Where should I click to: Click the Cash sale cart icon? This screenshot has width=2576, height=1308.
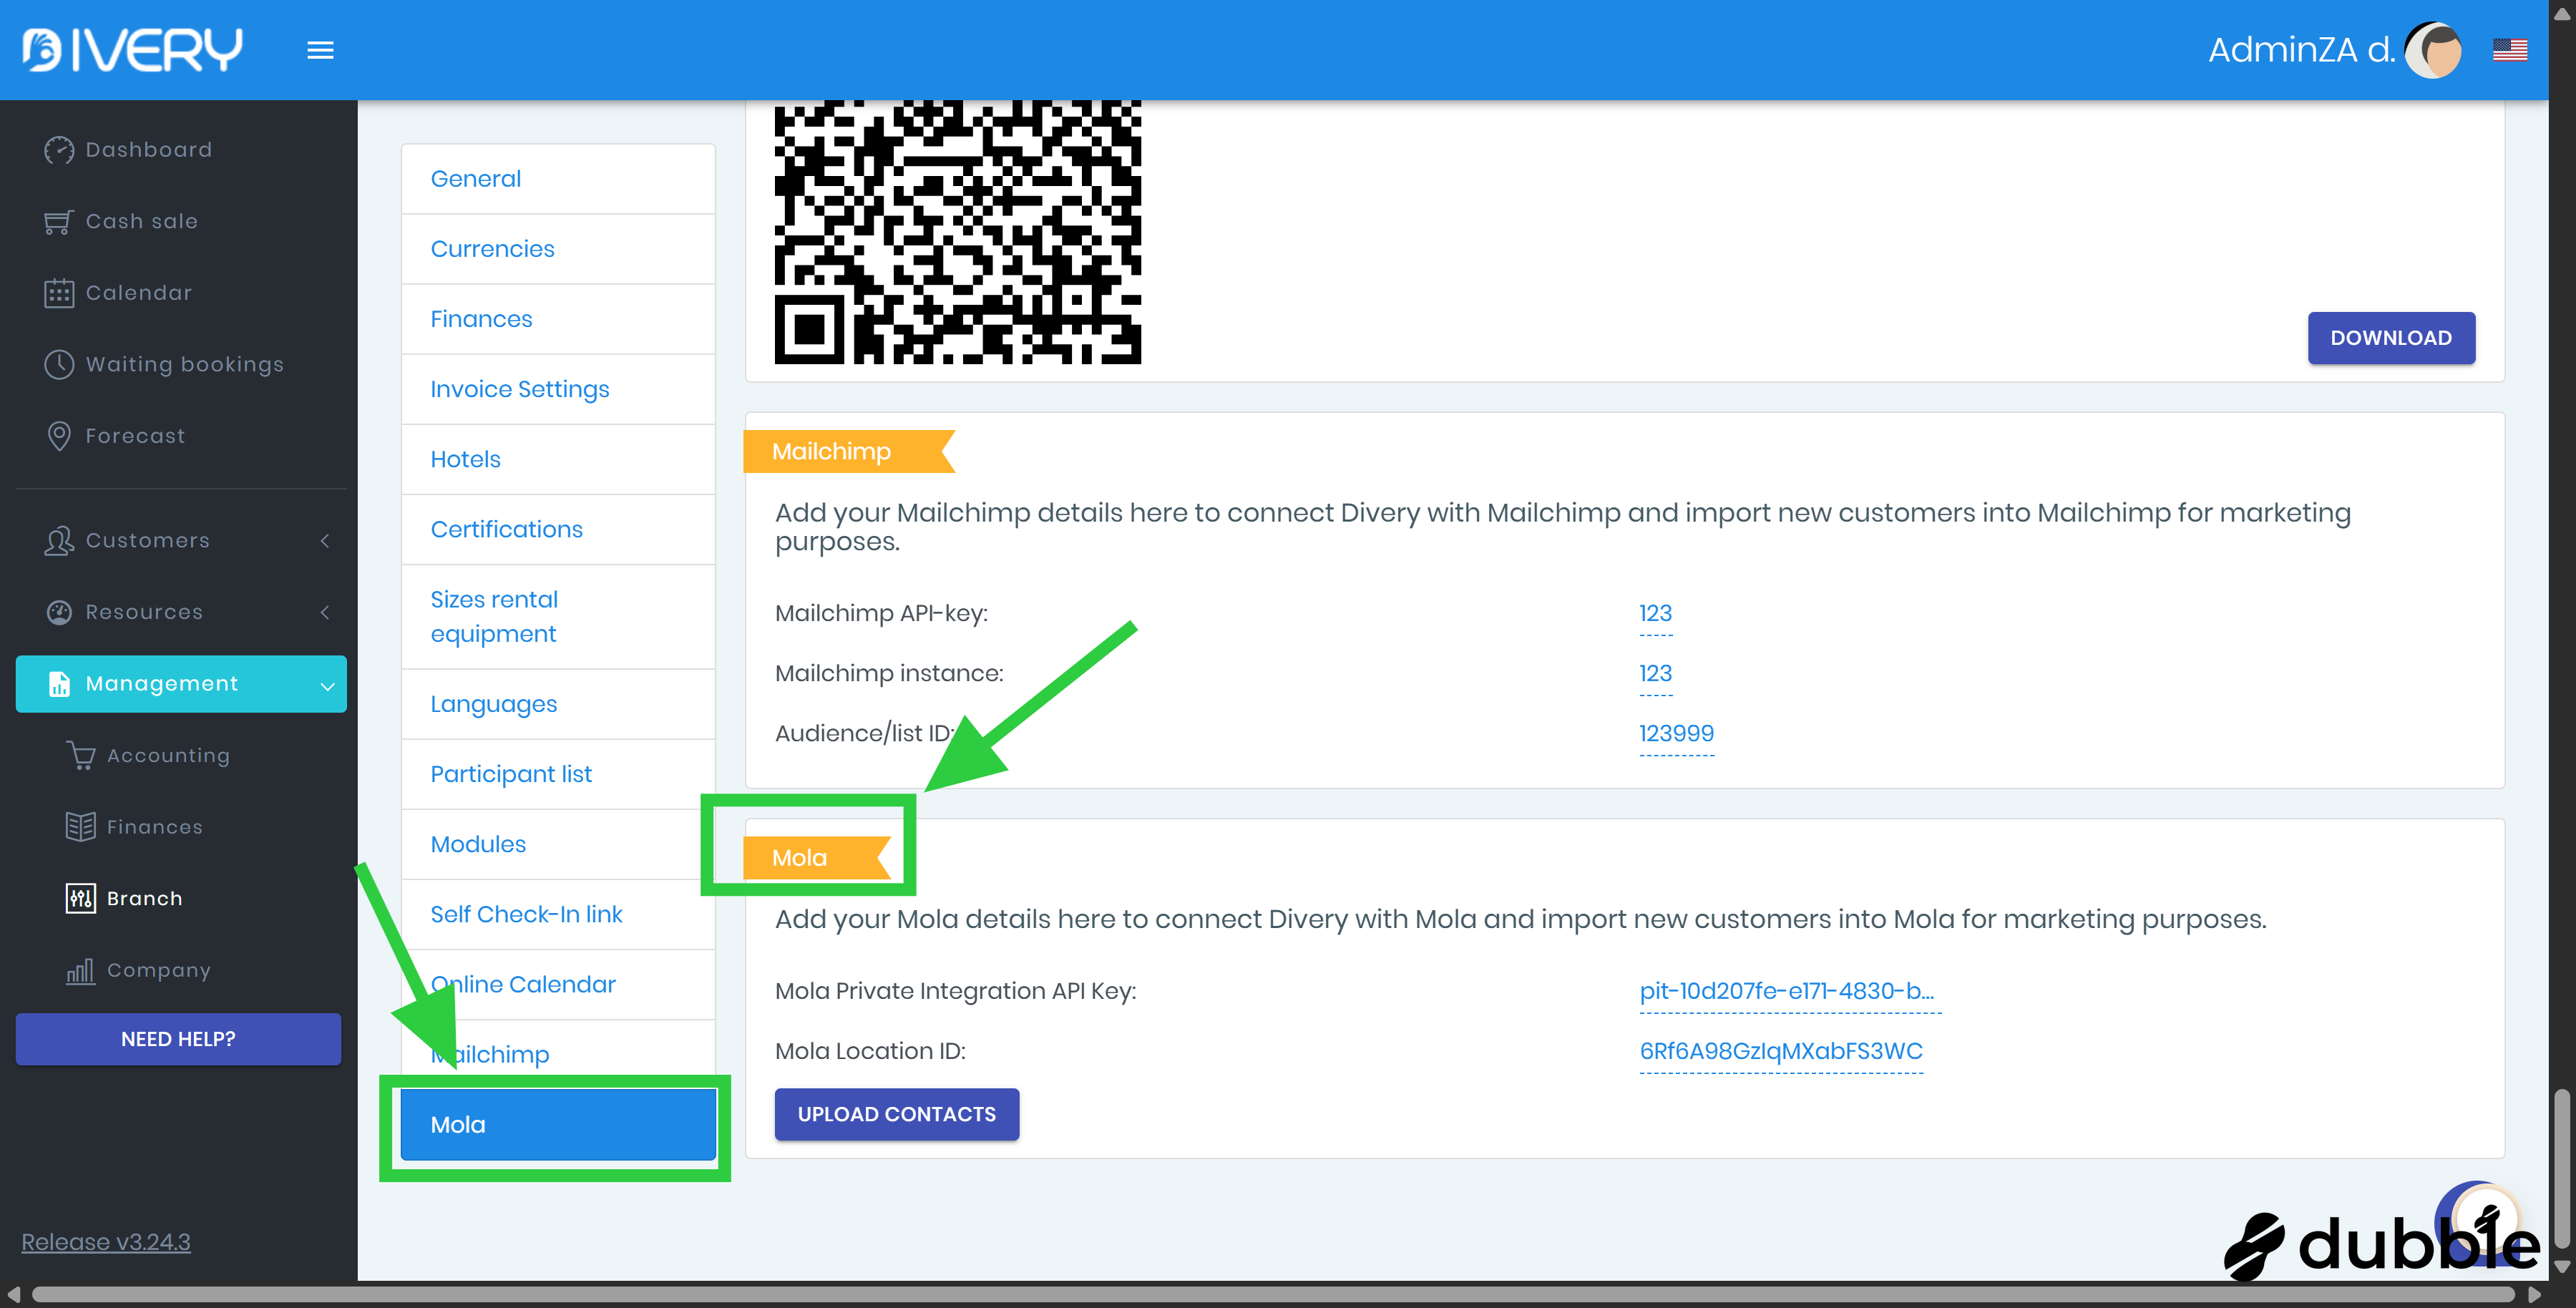point(59,222)
